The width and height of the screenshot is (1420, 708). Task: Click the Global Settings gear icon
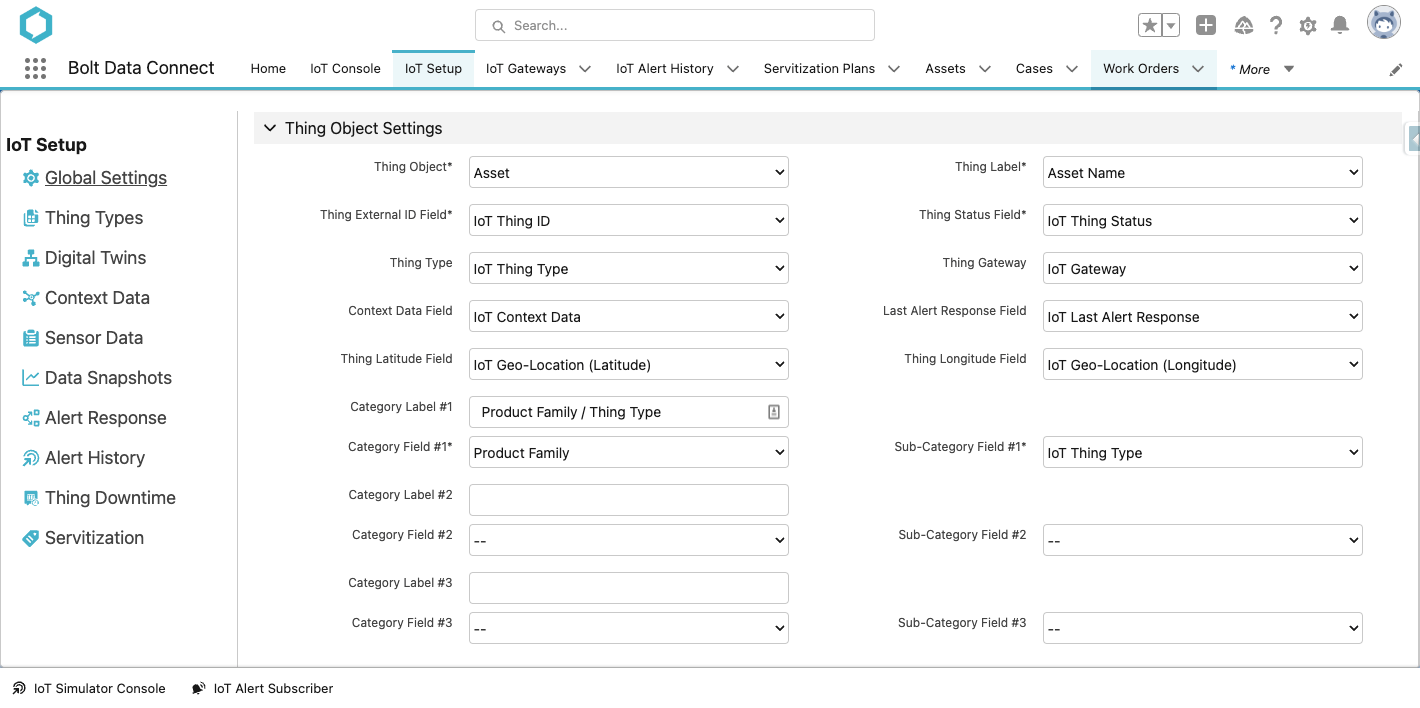(31, 178)
